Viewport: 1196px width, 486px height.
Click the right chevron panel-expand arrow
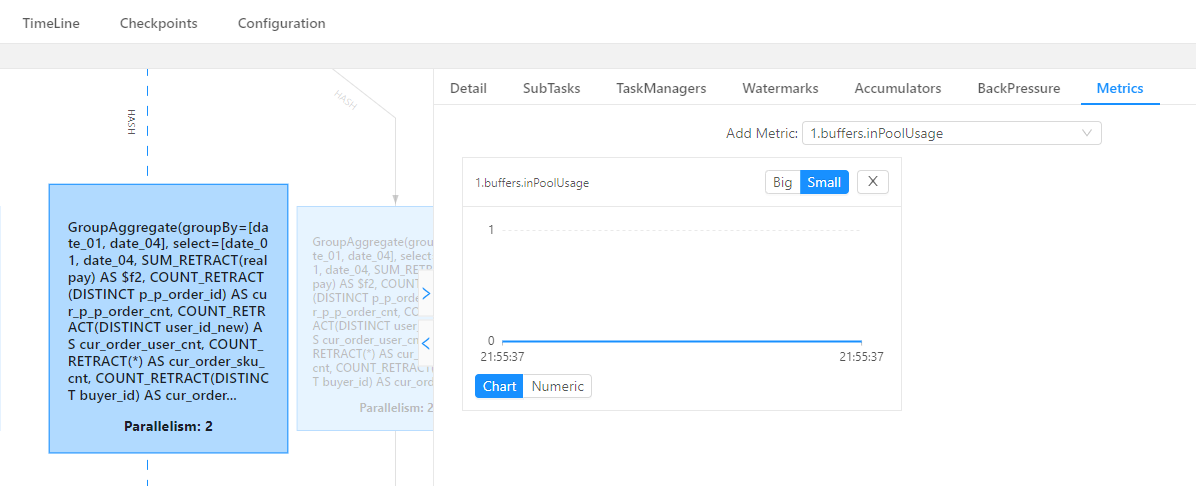tap(426, 294)
